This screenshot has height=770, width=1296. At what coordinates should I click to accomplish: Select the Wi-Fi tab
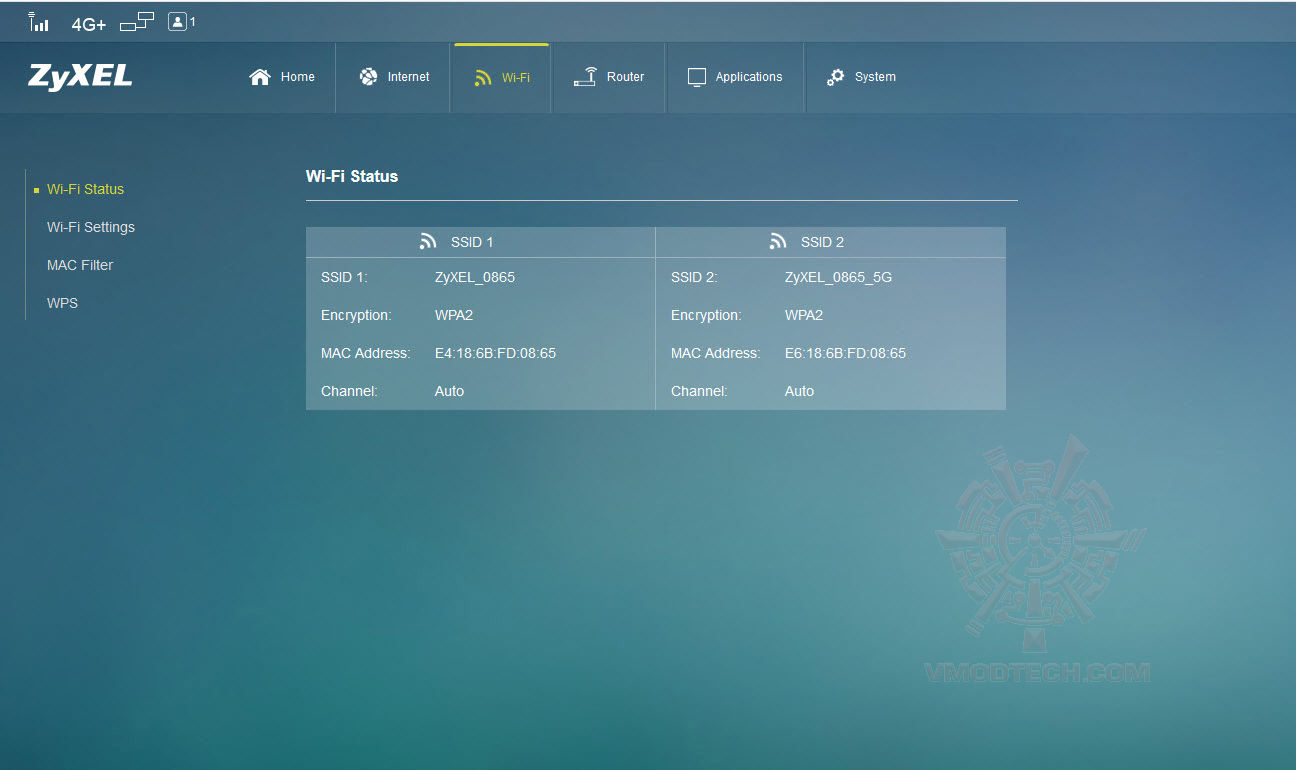pos(502,77)
